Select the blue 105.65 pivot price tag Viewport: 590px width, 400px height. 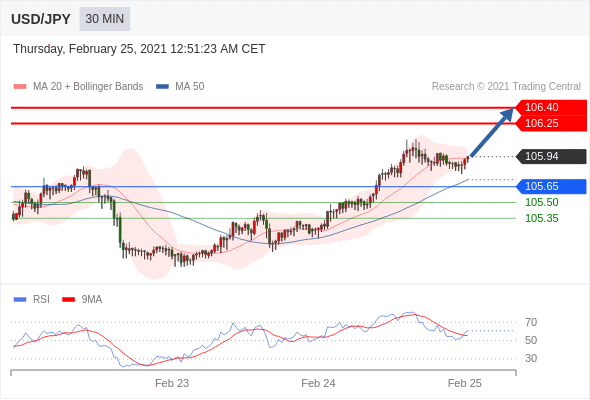551,186
